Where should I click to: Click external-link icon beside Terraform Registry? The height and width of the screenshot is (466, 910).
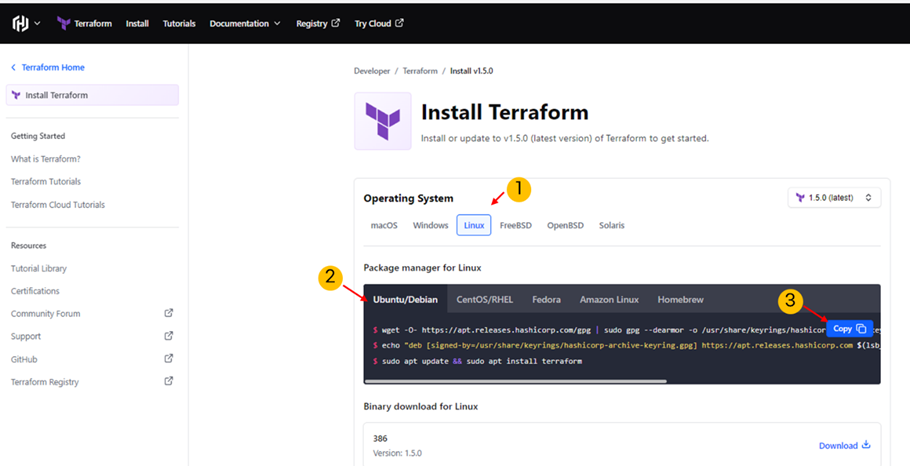[x=168, y=381]
